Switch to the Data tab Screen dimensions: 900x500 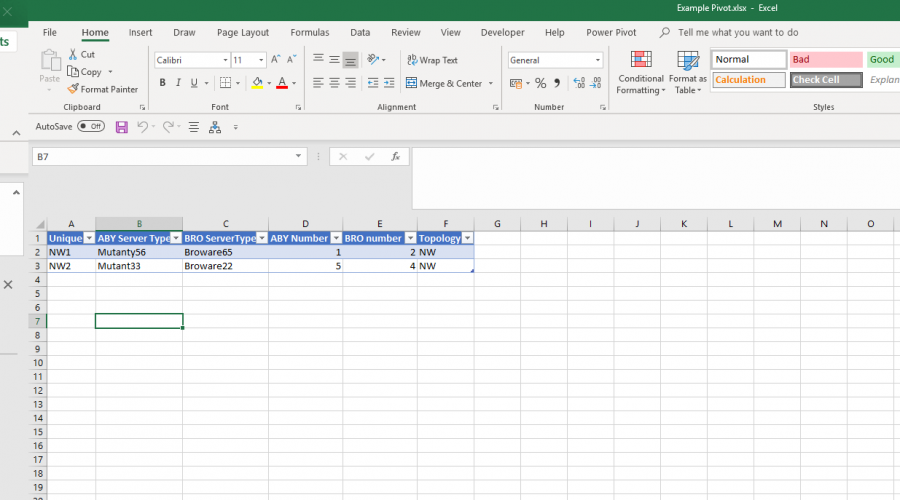360,33
